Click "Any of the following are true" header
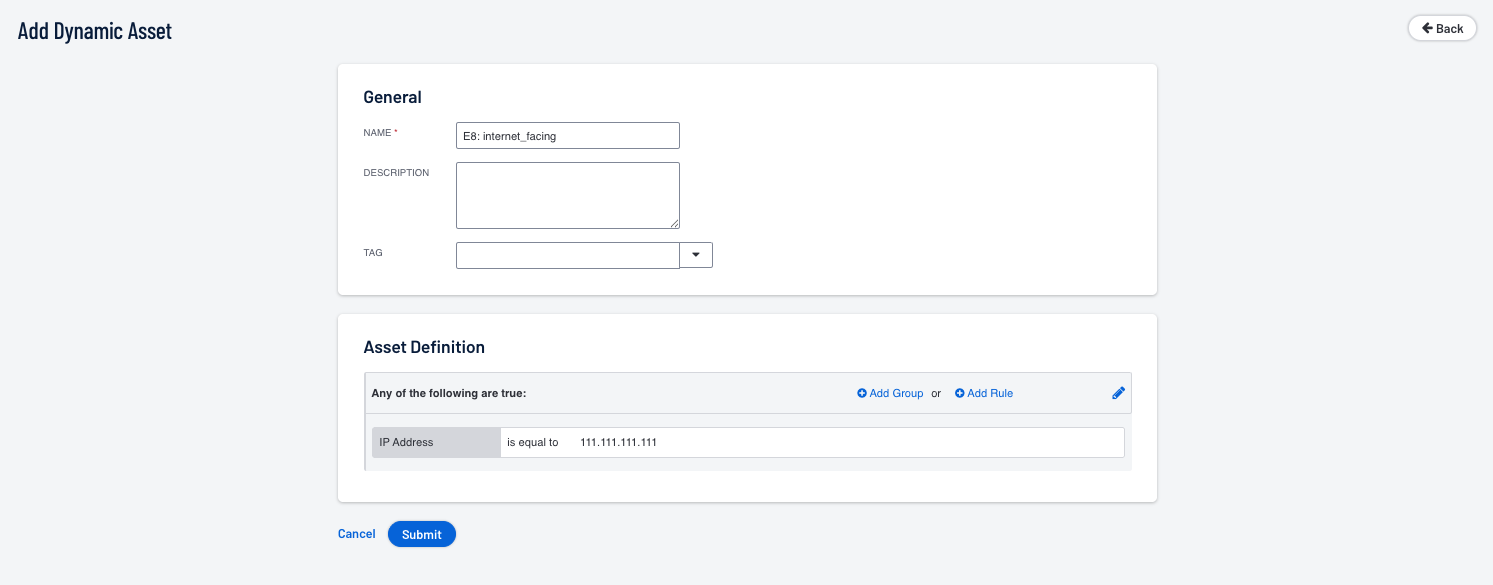1493x585 pixels. coord(448,394)
